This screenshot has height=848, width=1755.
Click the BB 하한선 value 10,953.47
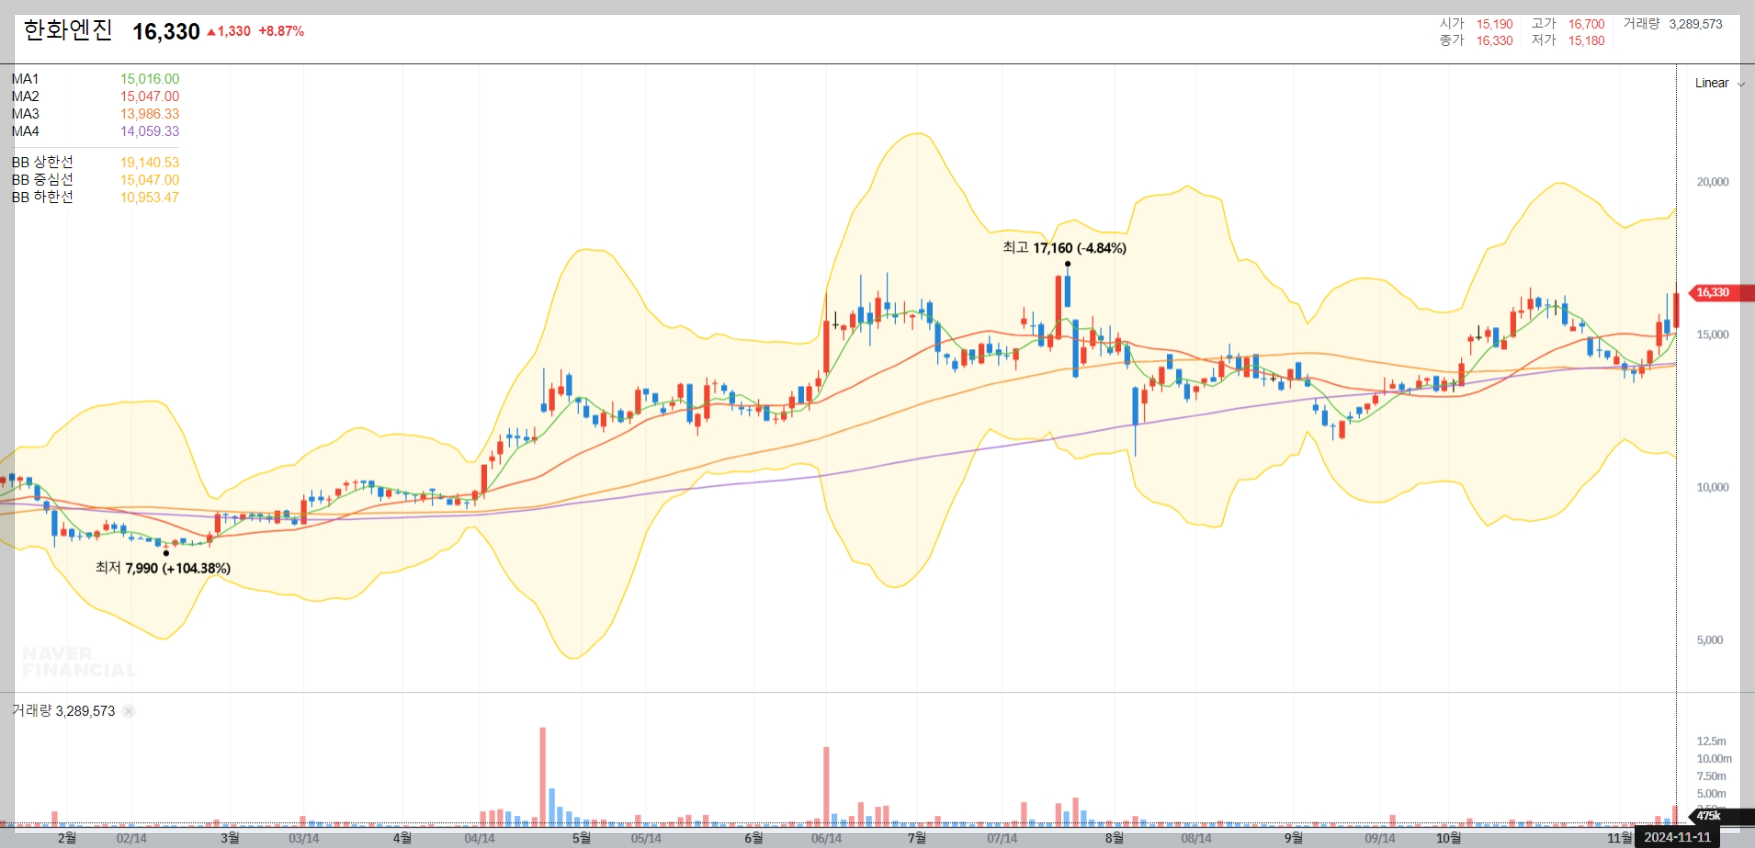150,197
